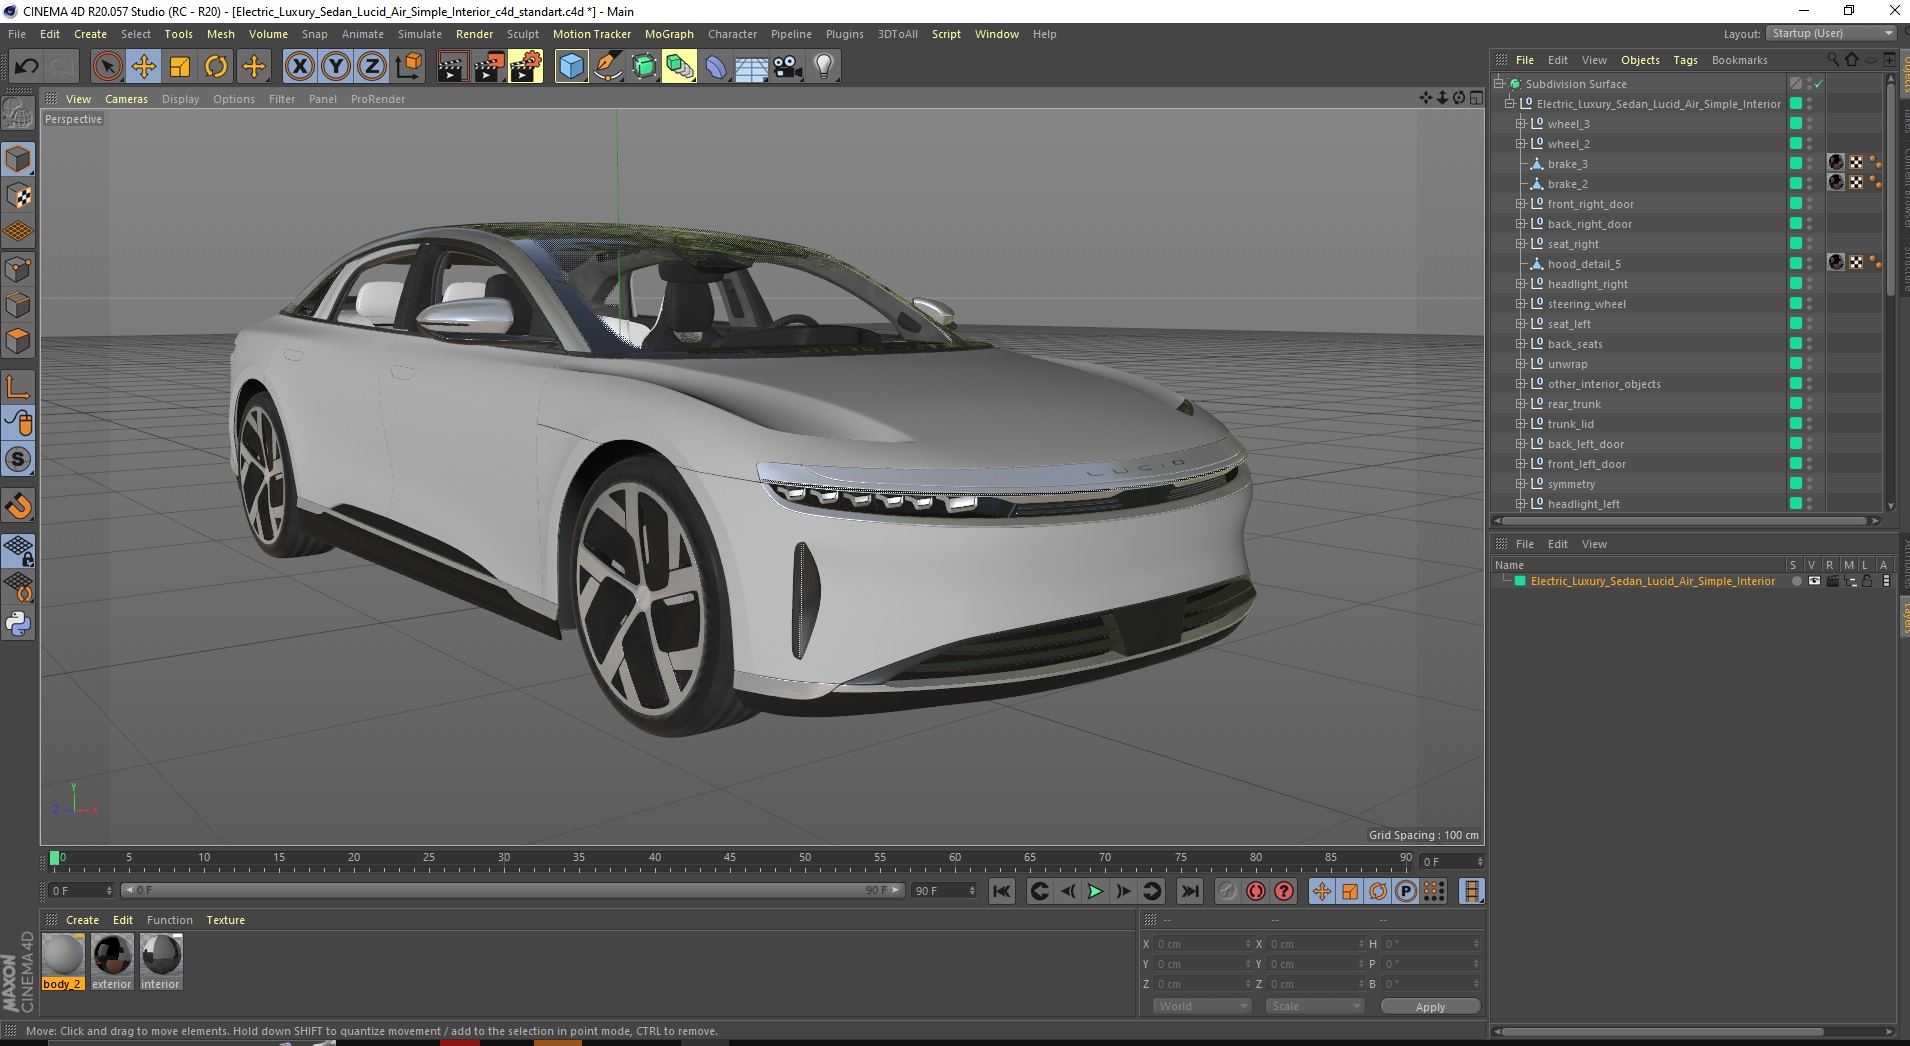
Task: Click frame 45 on the timeline ruler
Action: [x=730, y=858]
